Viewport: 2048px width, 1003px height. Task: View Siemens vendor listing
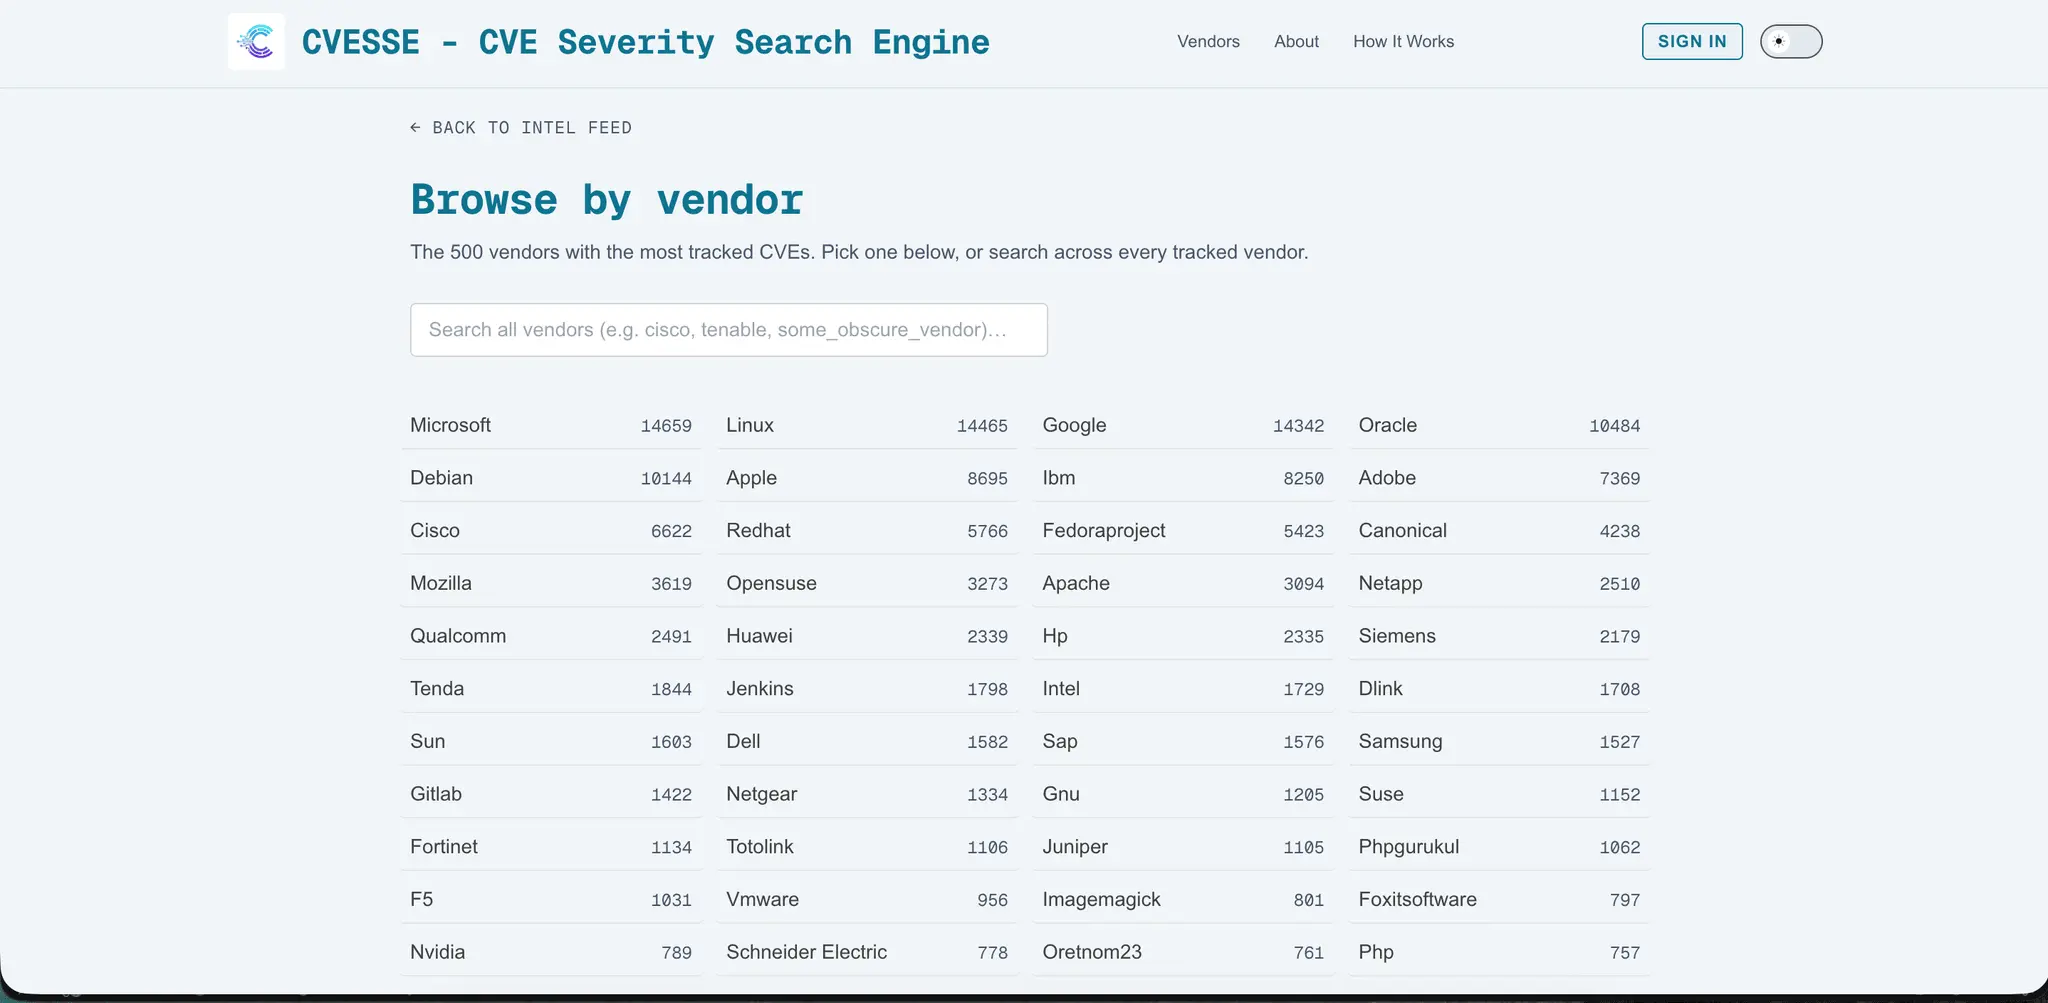pyautogui.click(x=1499, y=636)
